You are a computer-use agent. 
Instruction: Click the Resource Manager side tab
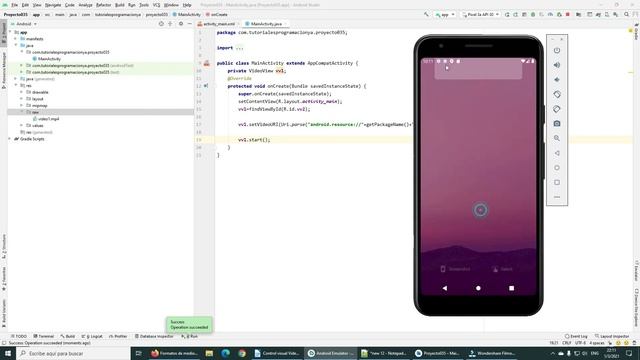pyautogui.click(x=4, y=70)
